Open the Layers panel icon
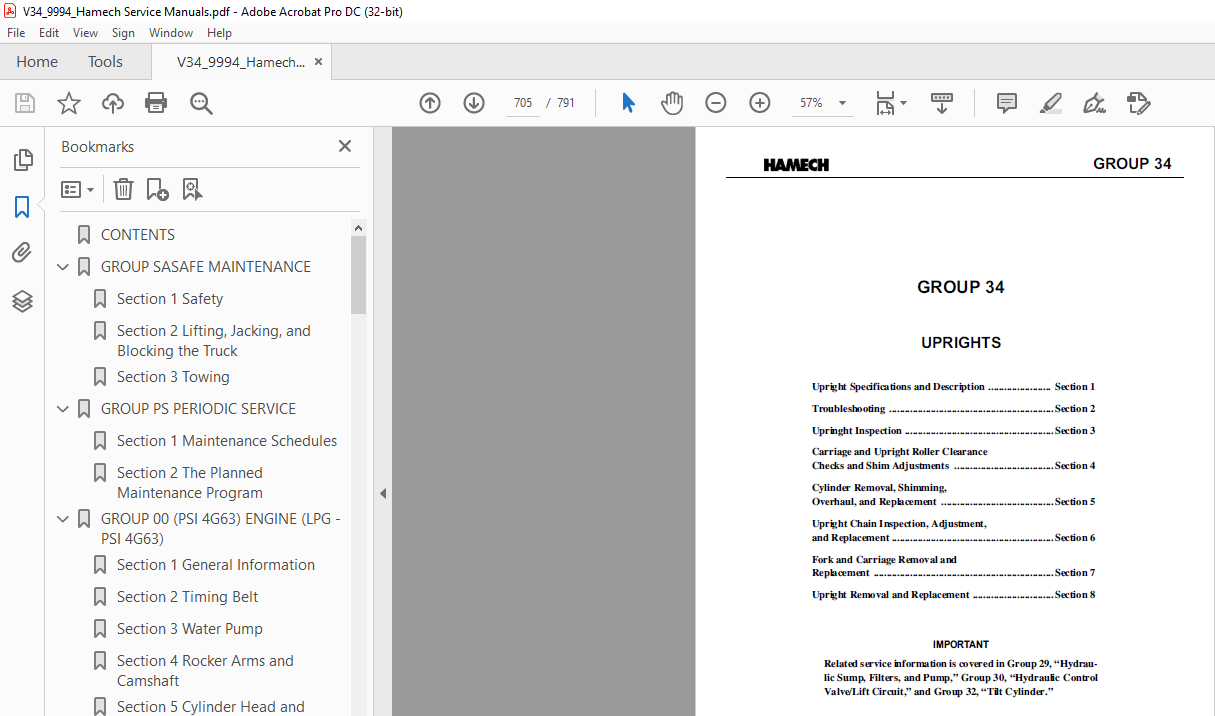The width and height of the screenshot is (1215, 716). [x=22, y=301]
